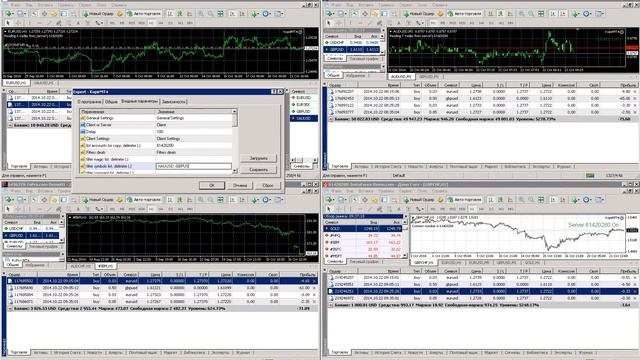Open the Общие tab in Expert dialog

[111, 101]
